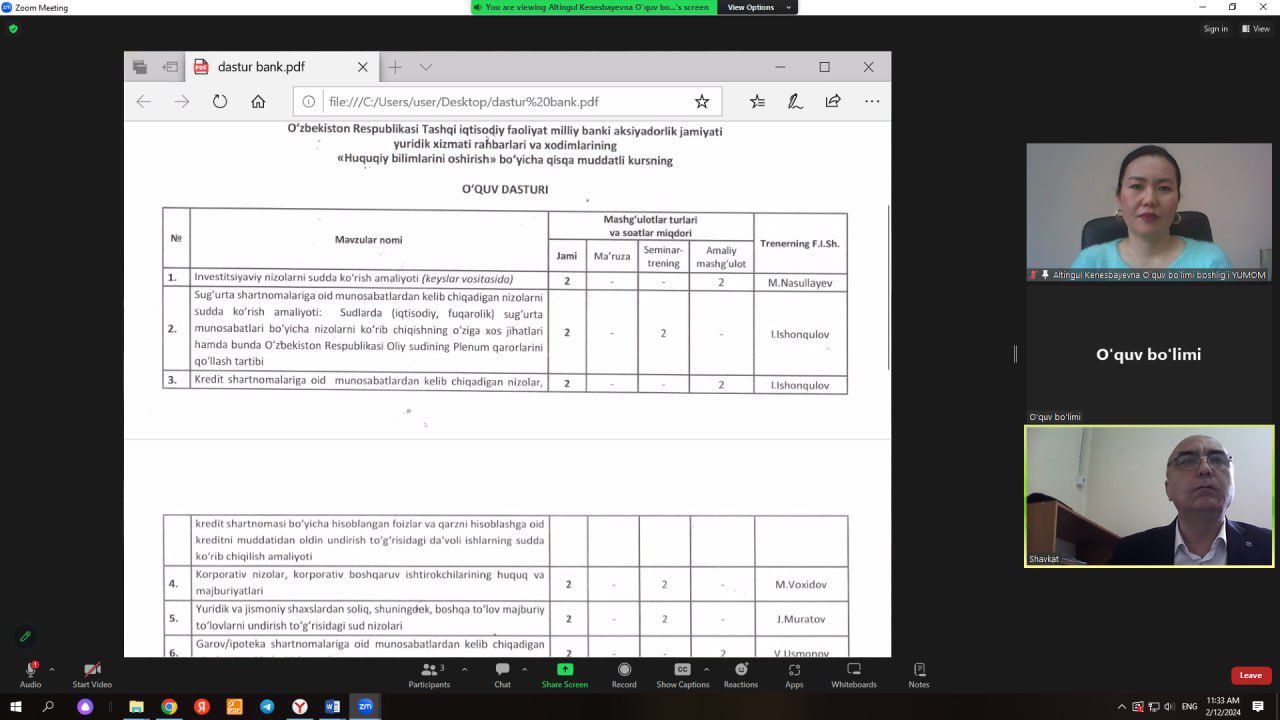Start recording with the Record icon
The image size is (1280, 720).
pyautogui.click(x=624, y=674)
